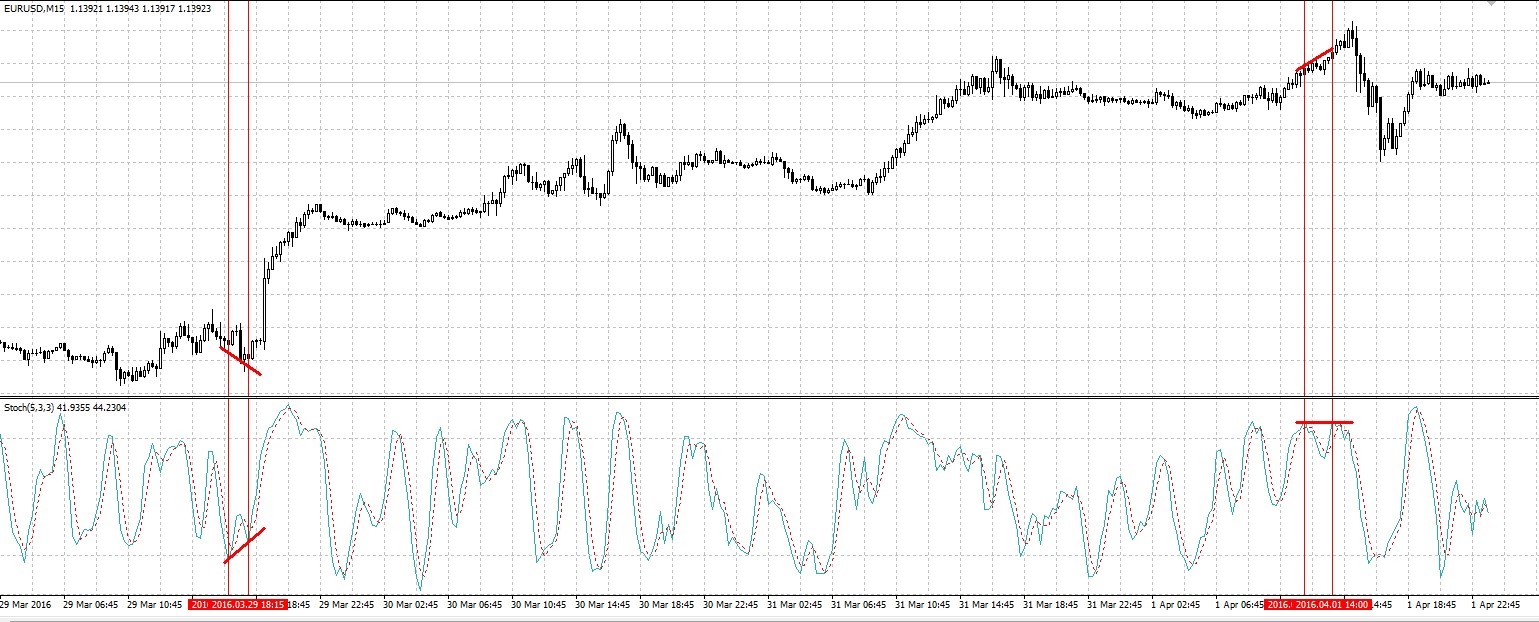Click the 29 Mar 2016 time axis label
Viewport: 1539px width, 622px height.
[24, 605]
